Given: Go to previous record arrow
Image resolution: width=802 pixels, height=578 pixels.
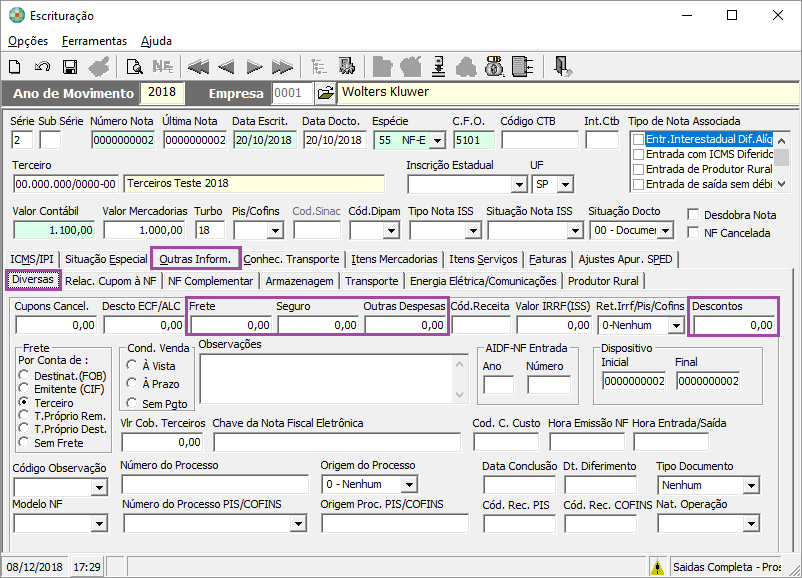Looking at the screenshot, I should click(x=226, y=67).
